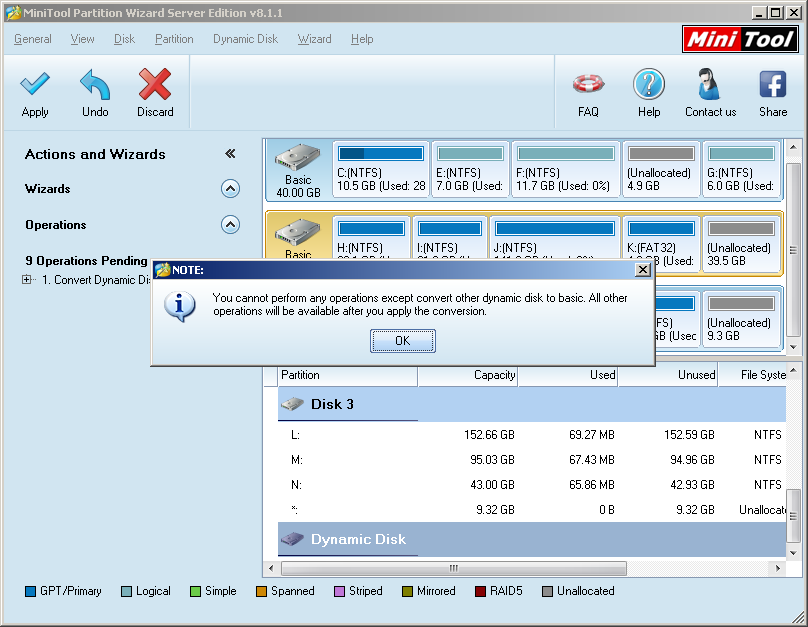Open the Dynamic Disk menu
Screen dimensions: 808x627
point(245,39)
